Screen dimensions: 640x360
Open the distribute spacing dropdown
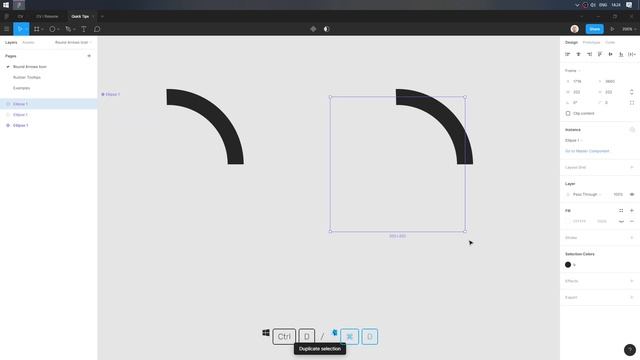coord(632,54)
